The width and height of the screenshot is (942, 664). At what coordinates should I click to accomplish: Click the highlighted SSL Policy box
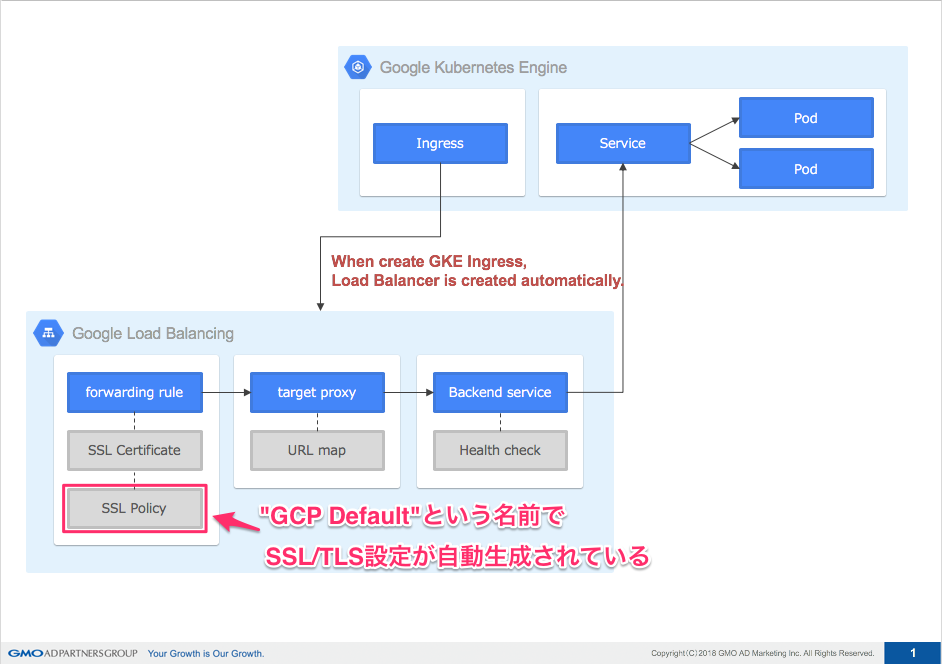(x=134, y=508)
